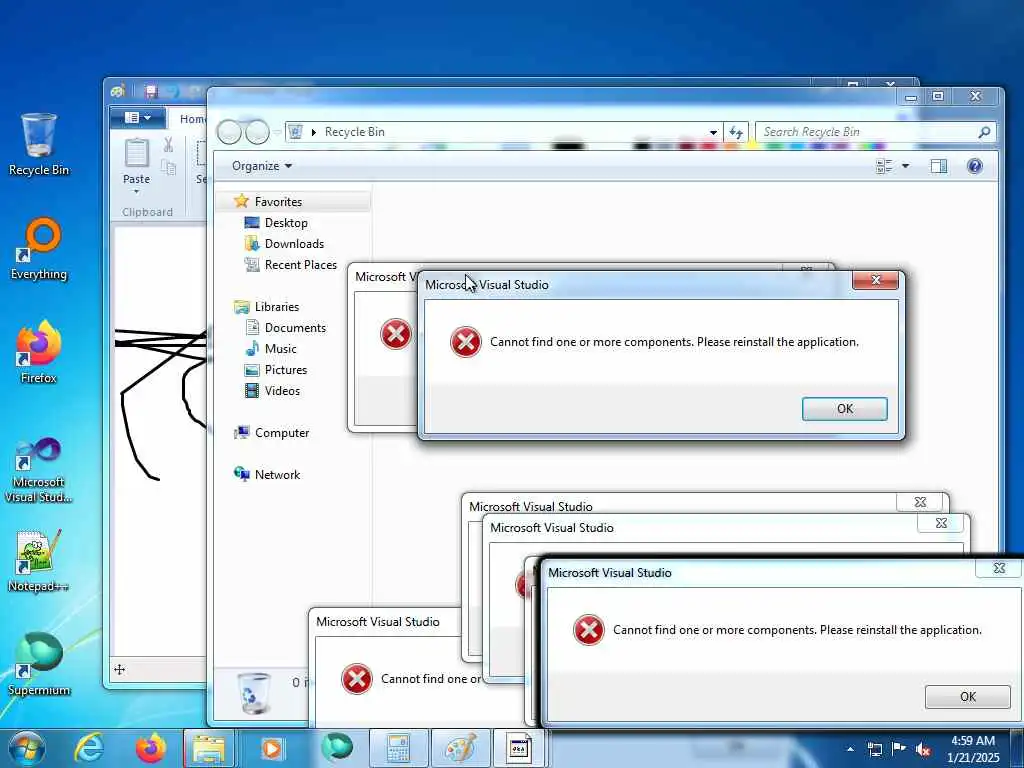Click the network icon in system tray
Viewport: 1024px width, 768px height.
pyautogui.click(x=874, y=749)
